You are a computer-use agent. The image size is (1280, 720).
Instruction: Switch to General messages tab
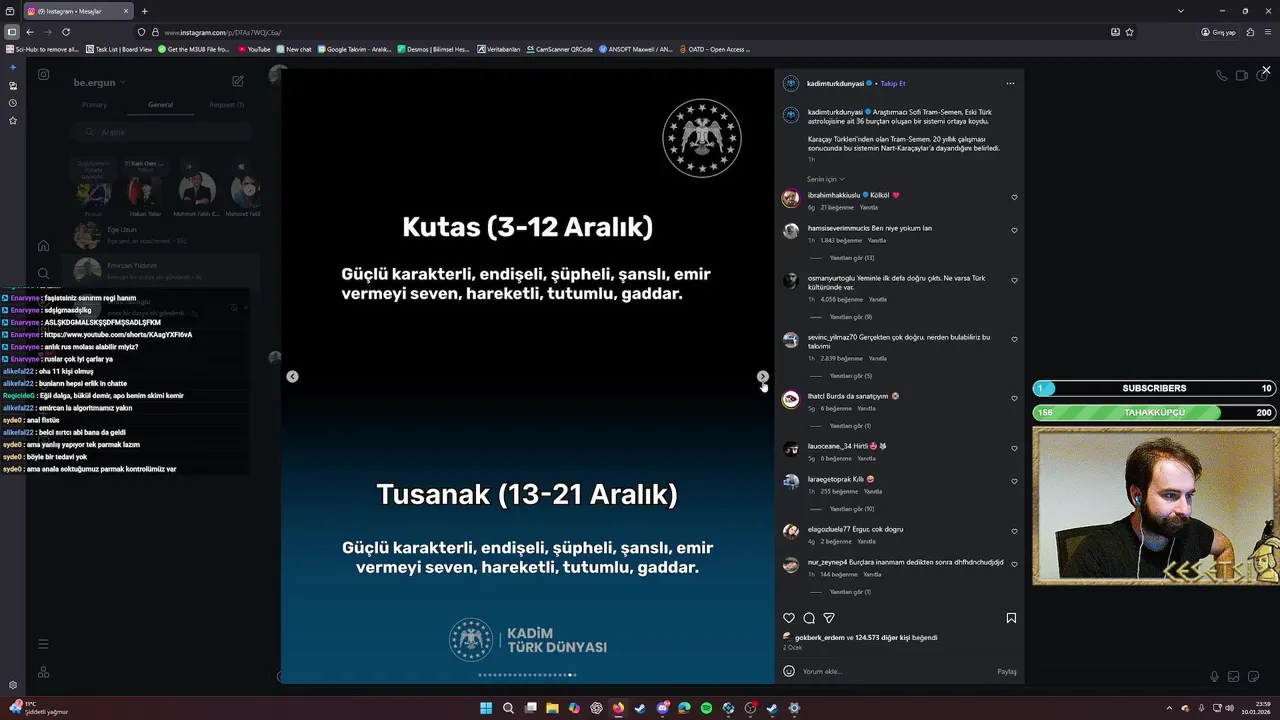(160, 105)
